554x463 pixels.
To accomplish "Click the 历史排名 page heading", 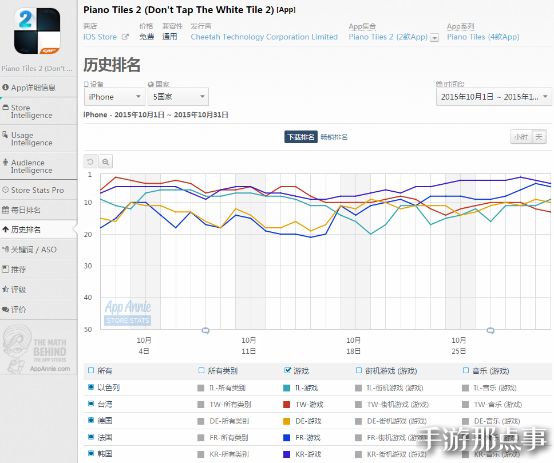I will [112, 65].
